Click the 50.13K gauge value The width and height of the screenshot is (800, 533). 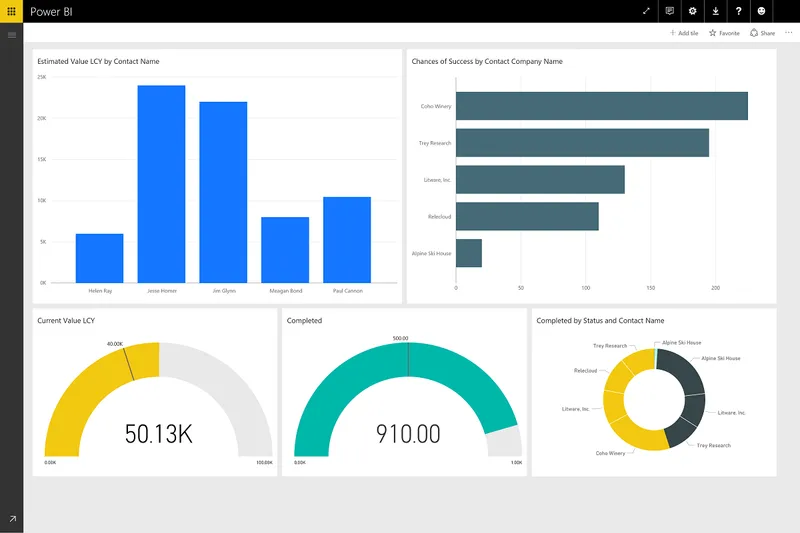coord(159,434)
